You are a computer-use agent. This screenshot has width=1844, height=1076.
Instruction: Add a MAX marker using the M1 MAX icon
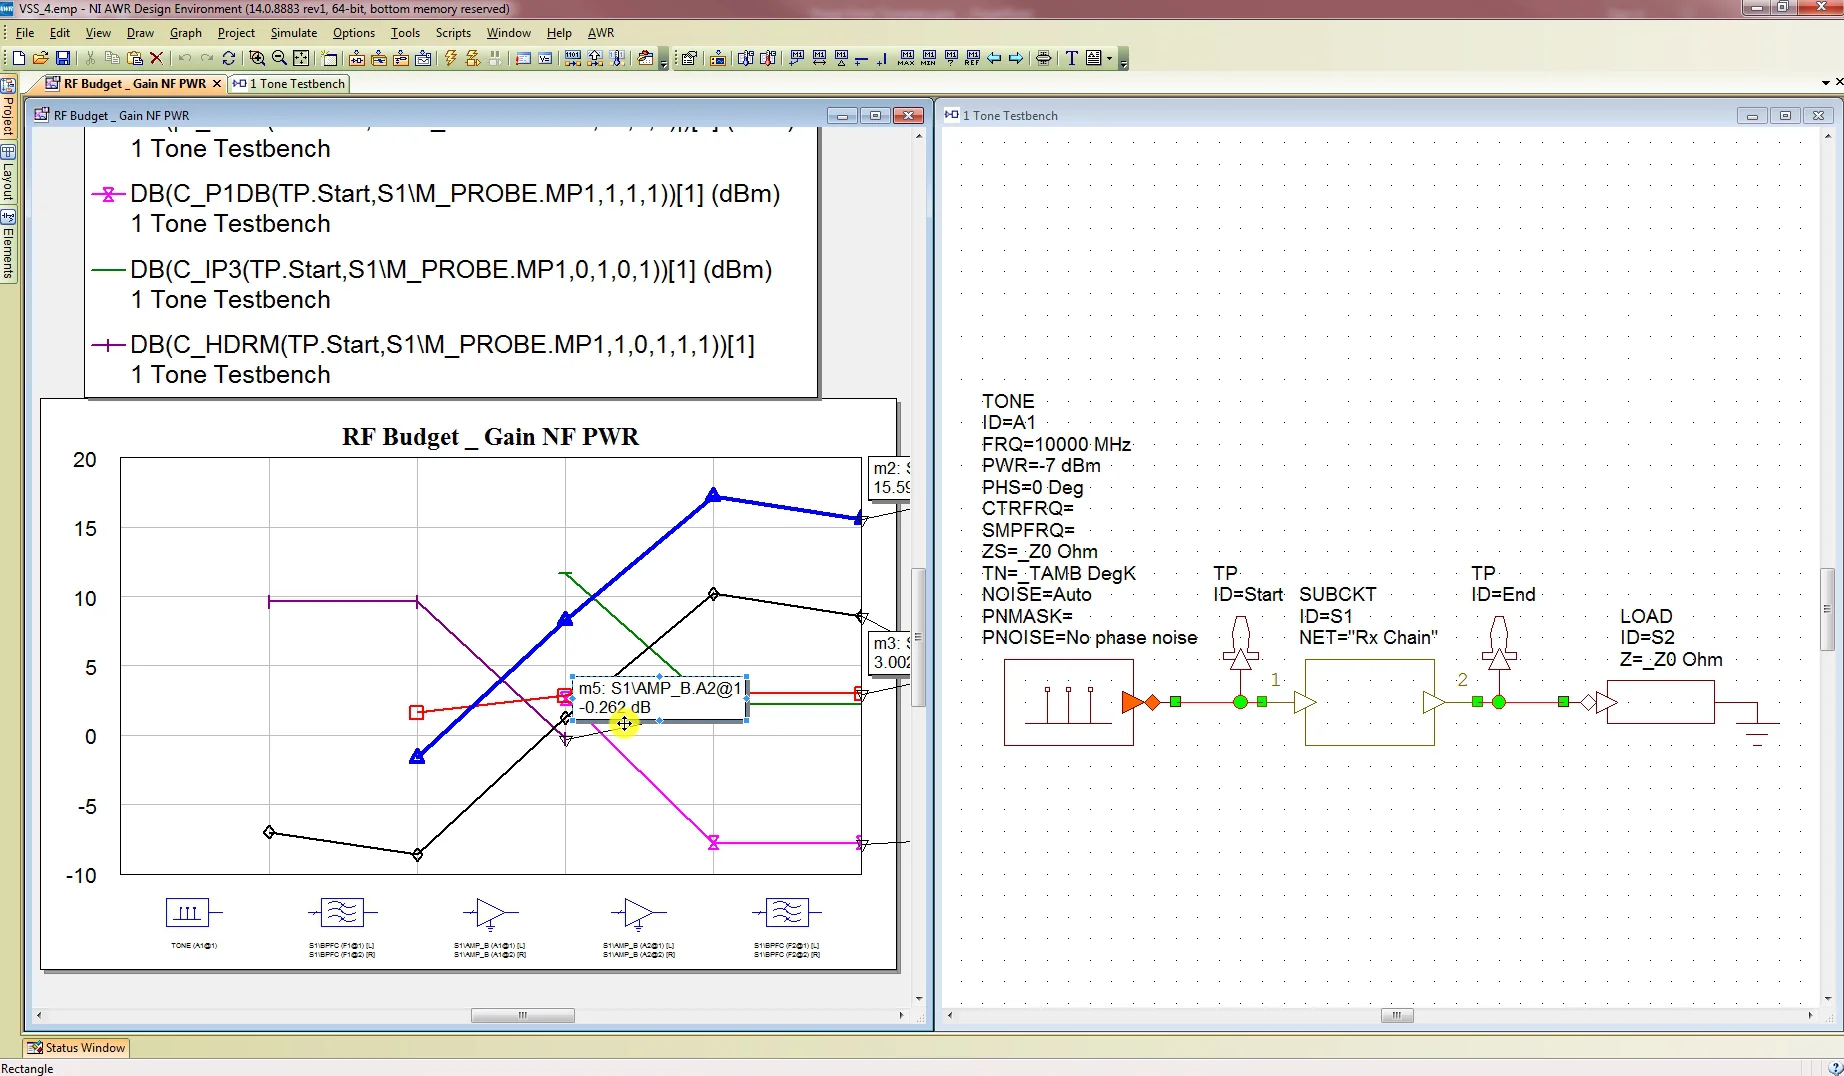[906, 58]
